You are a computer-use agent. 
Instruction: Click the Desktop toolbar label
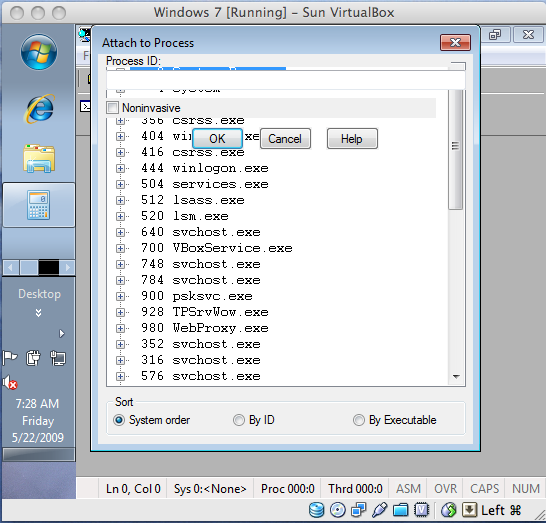pyautogui.click(x=39, y=294)
